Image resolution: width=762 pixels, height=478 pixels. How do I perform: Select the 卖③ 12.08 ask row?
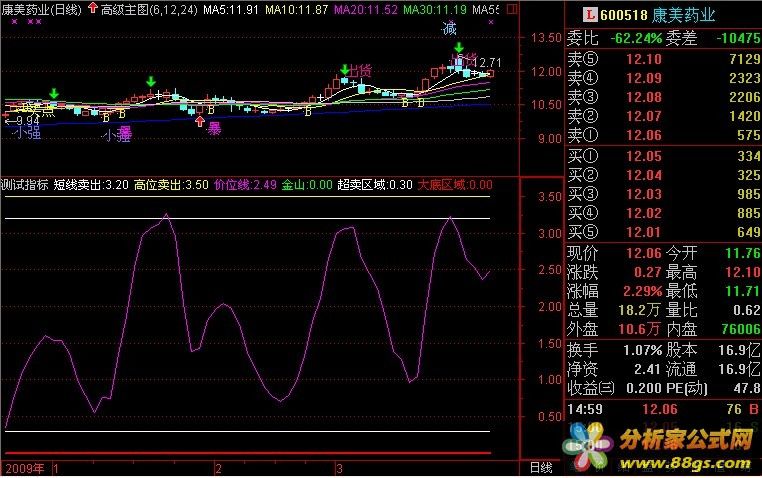pos(663,97)
